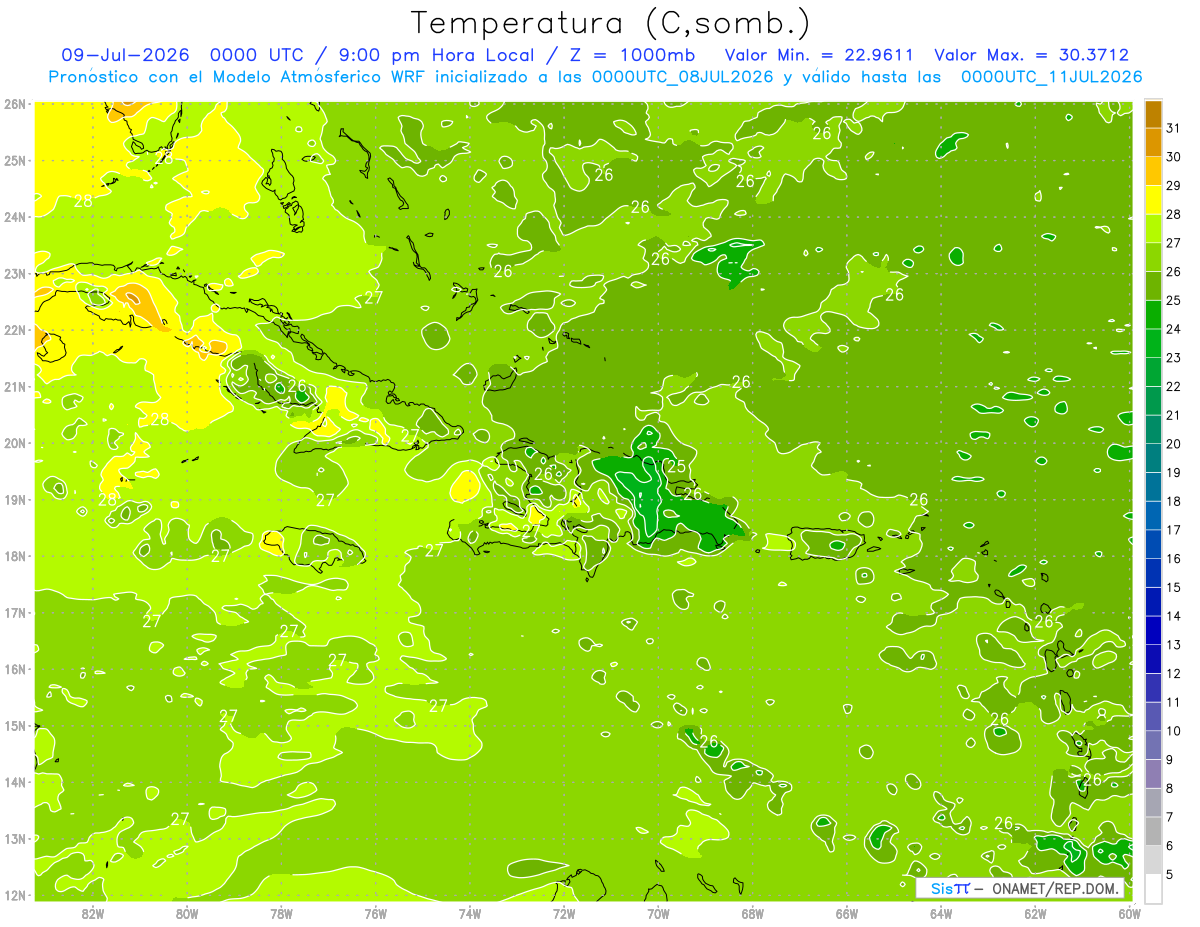Click the colorbar label 23
1200x927 pixels.
(x=1174, y=358)
